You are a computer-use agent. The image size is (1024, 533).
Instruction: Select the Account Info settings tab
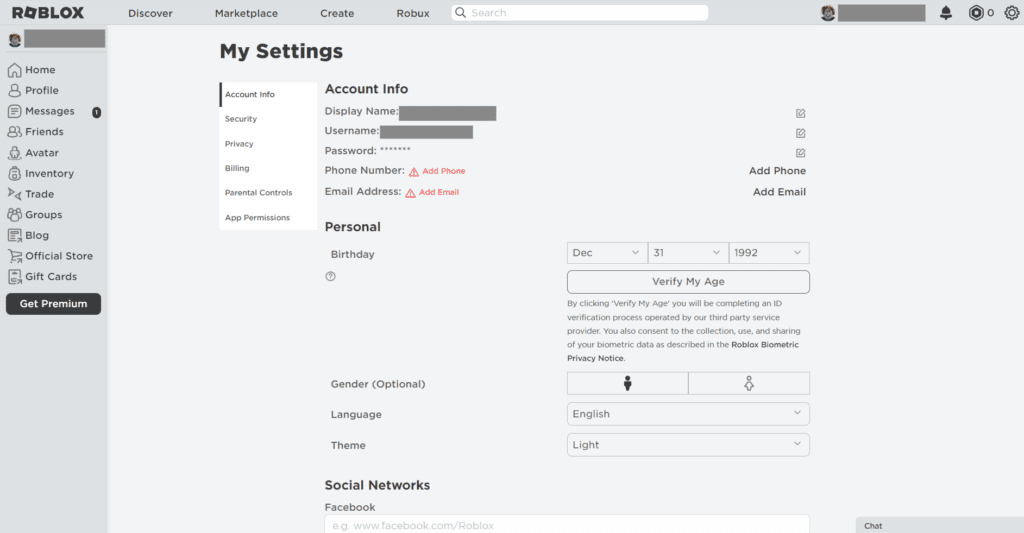click(x=268, y=95)
